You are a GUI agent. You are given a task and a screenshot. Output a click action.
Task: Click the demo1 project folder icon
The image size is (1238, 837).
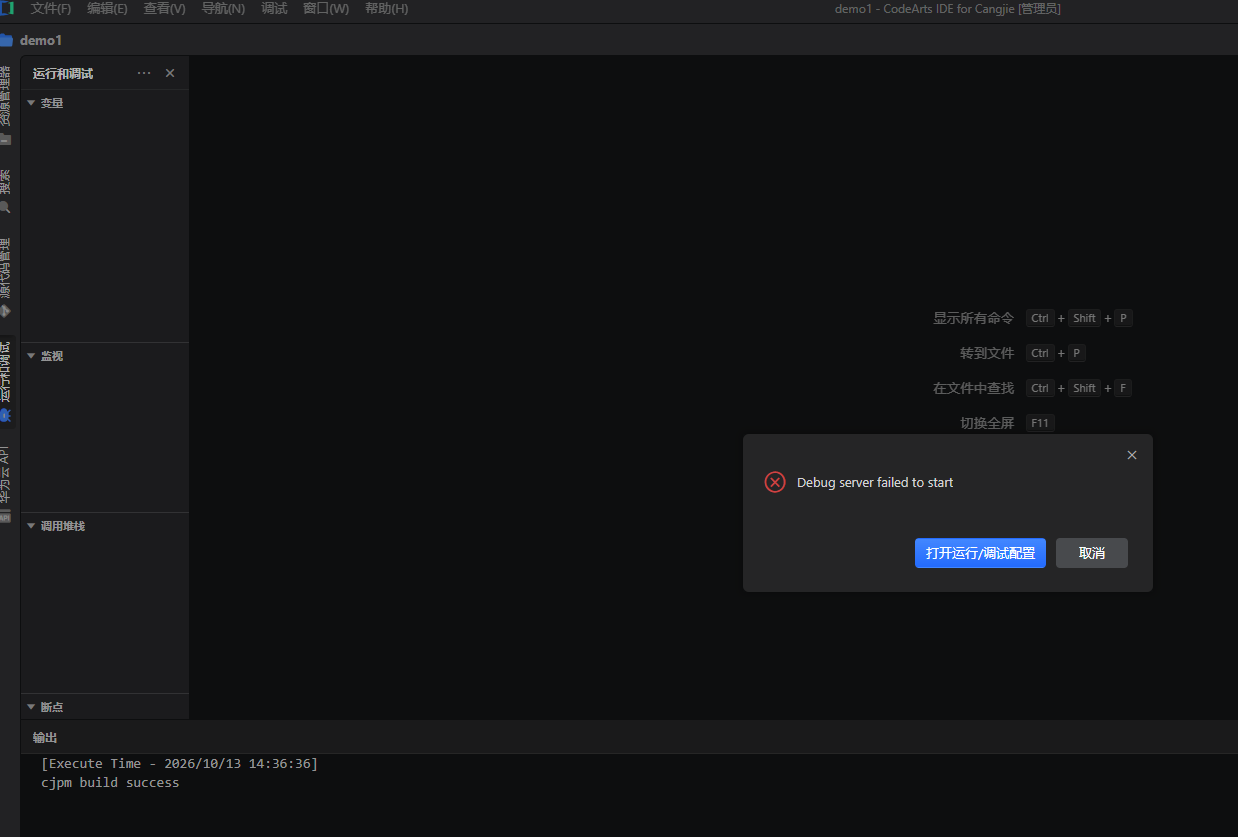6,40
